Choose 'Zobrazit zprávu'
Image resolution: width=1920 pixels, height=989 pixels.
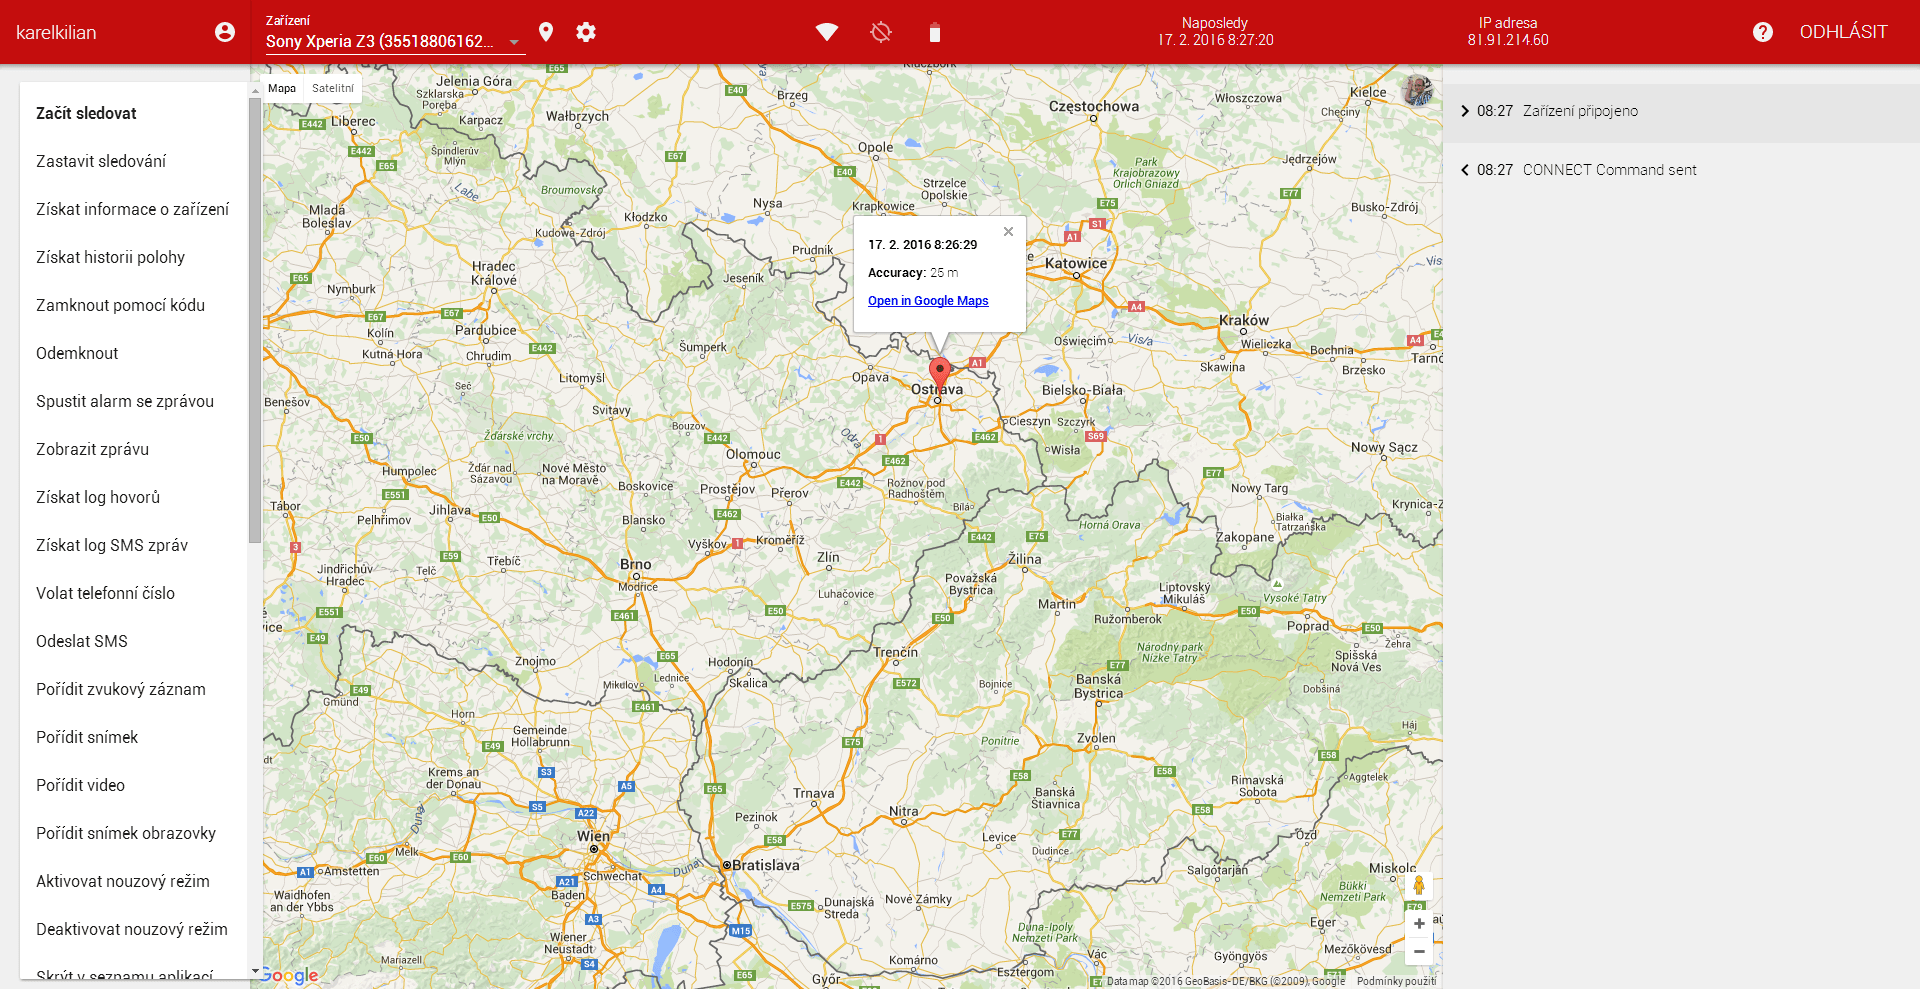coord(134,449)
